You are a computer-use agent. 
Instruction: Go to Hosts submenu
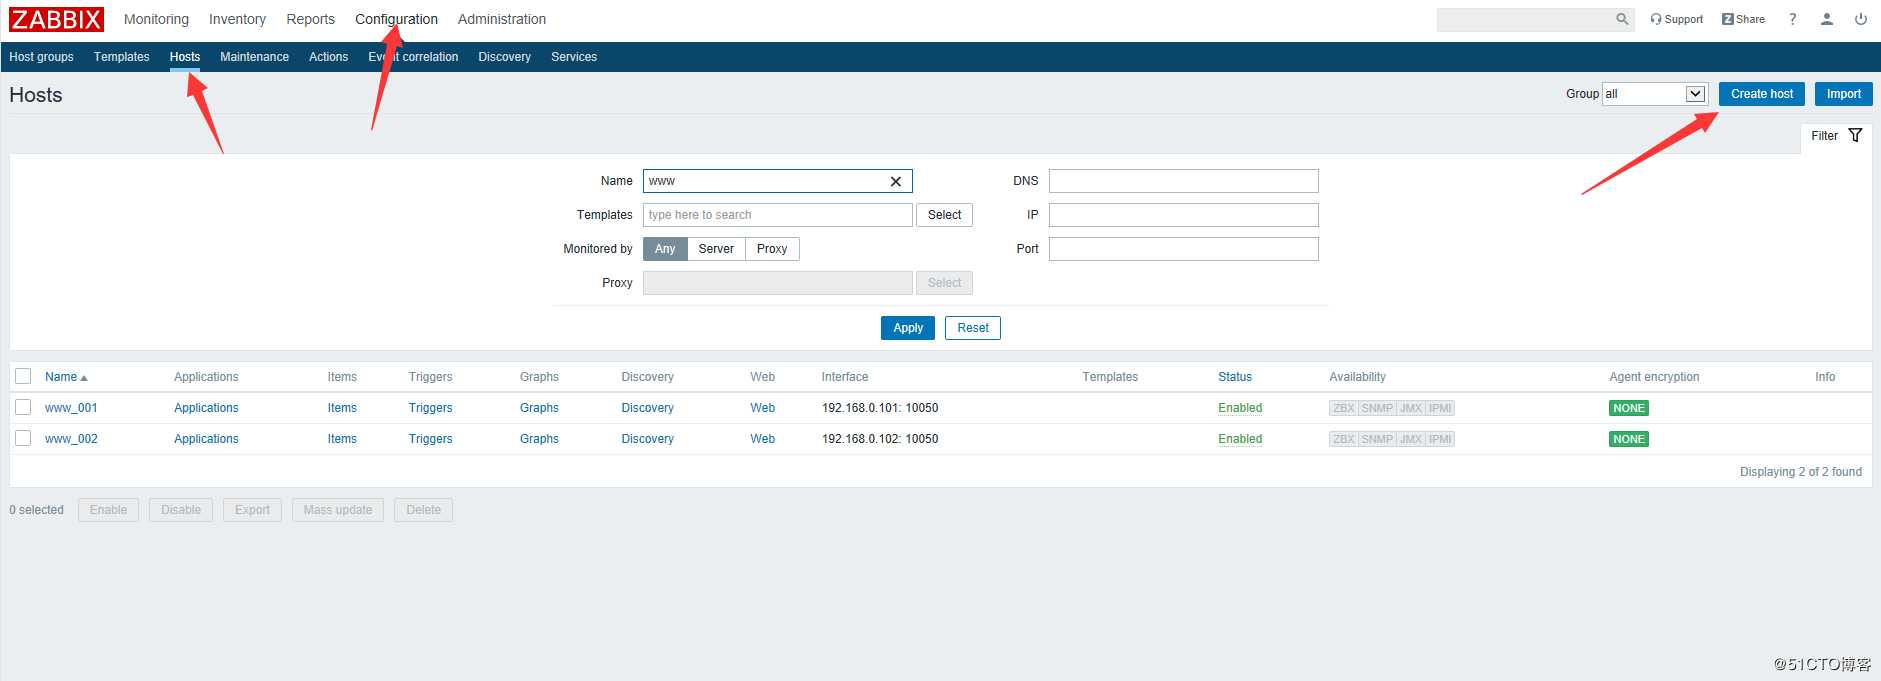[x=185, y=57]
